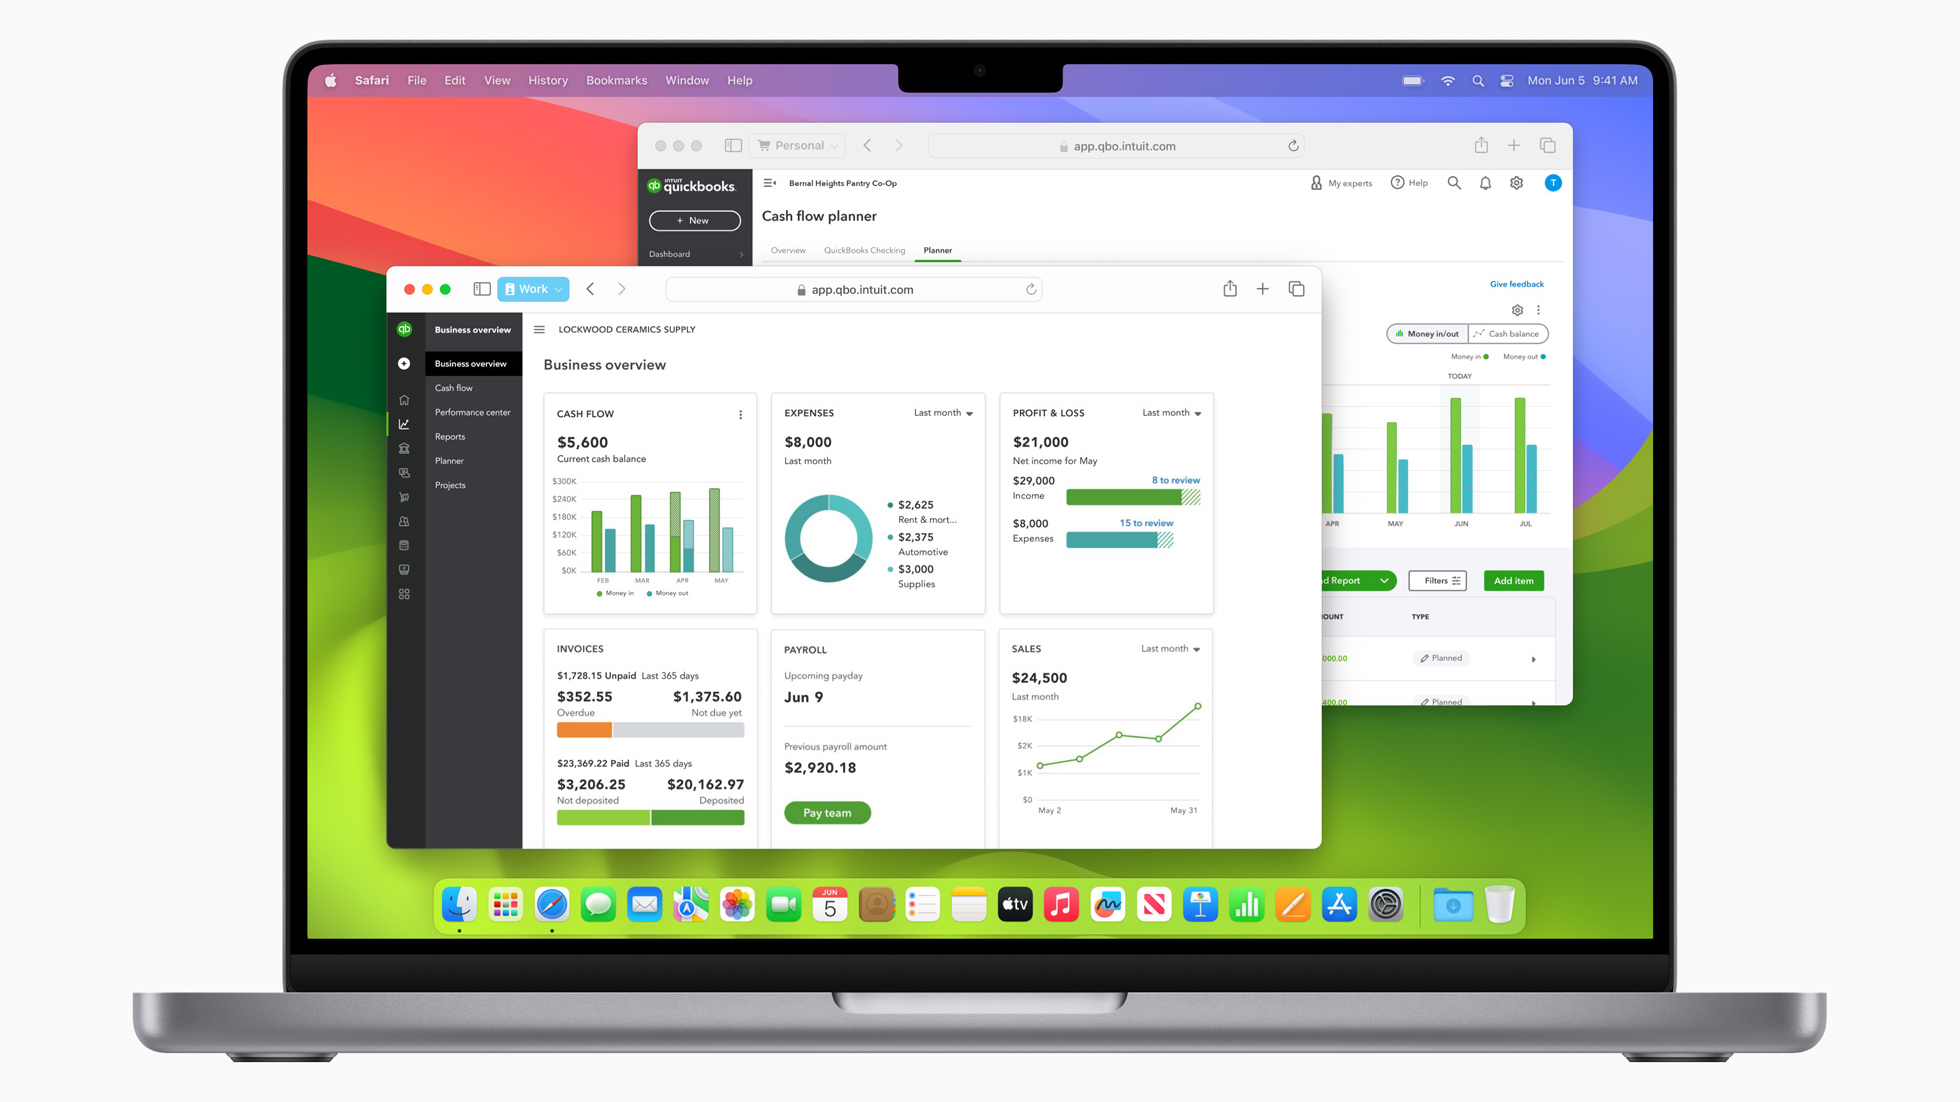Click the Pay Team button
Image resolution: width=1960 pixels, height=1102 pixels.
click(x=827, y=811)
